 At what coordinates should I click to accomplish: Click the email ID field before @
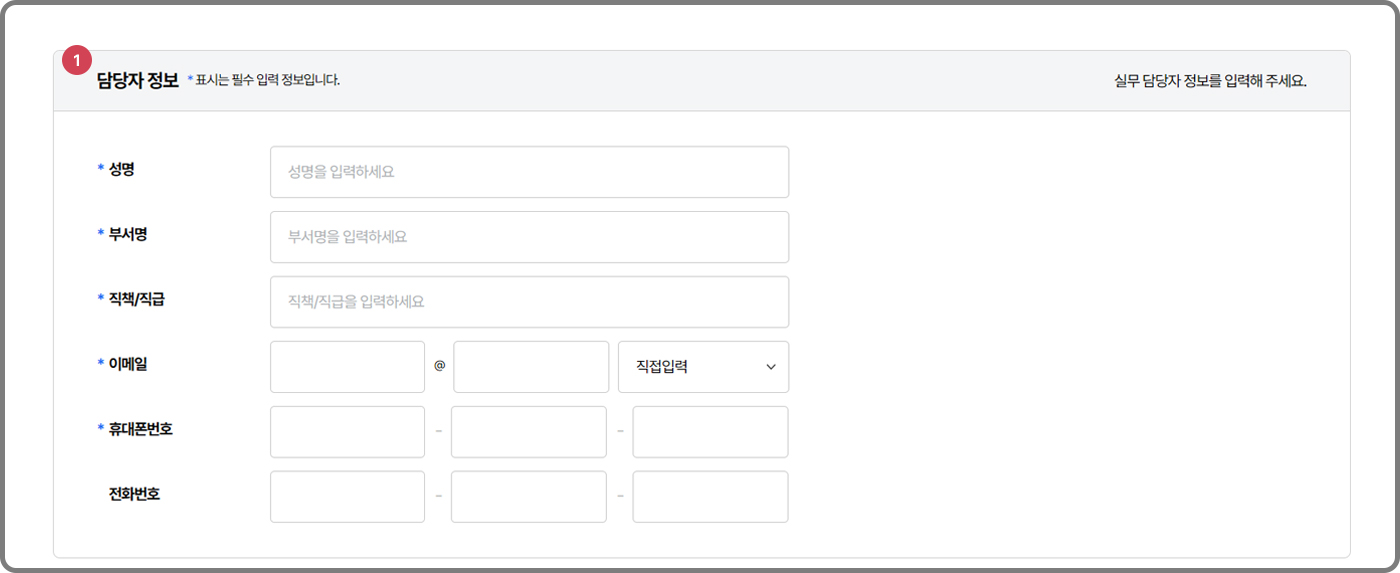pos(347,367)
